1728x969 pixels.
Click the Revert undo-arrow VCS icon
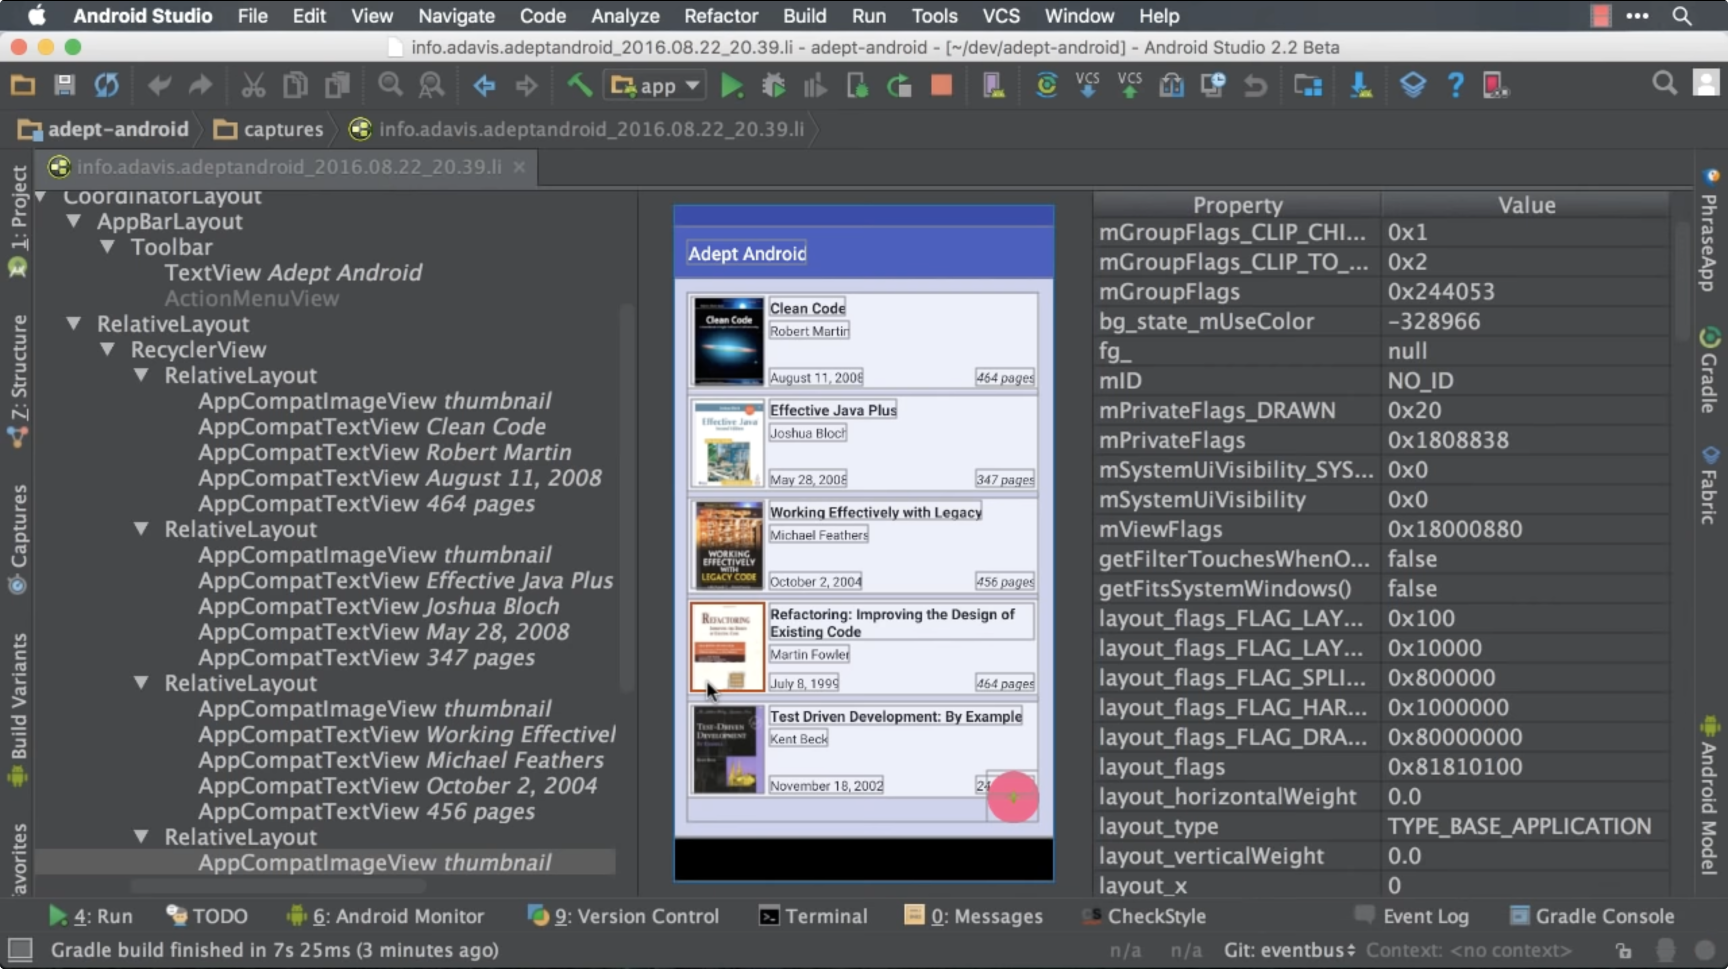pyautogui.click(x=1255, y=85)
